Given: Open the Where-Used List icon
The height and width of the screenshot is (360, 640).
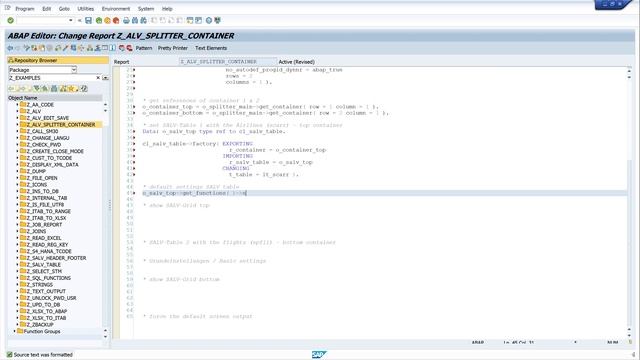Looking at the screenshot, I should (81, 48).
